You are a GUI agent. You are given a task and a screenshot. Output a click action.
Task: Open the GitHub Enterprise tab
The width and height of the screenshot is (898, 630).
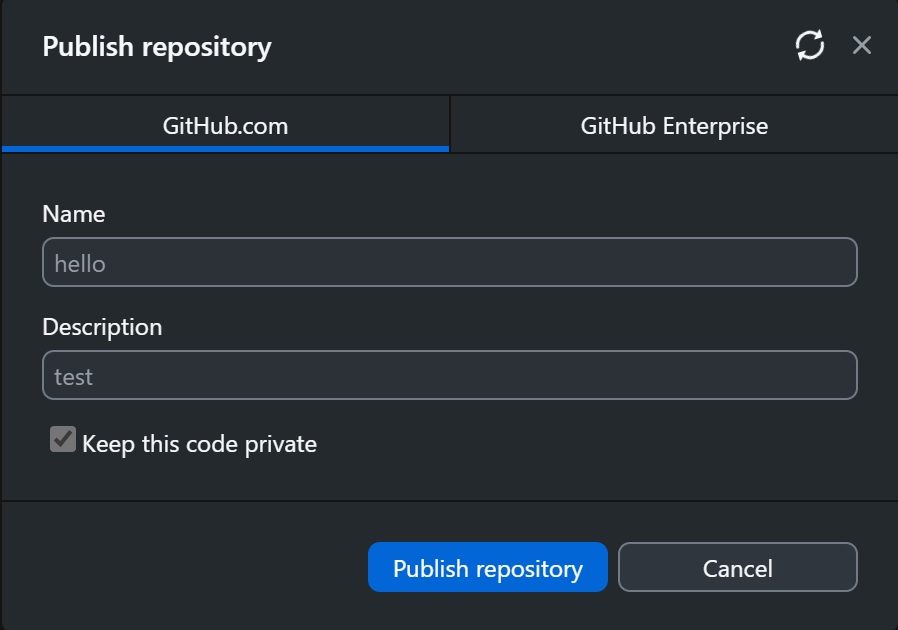(674, 126)
